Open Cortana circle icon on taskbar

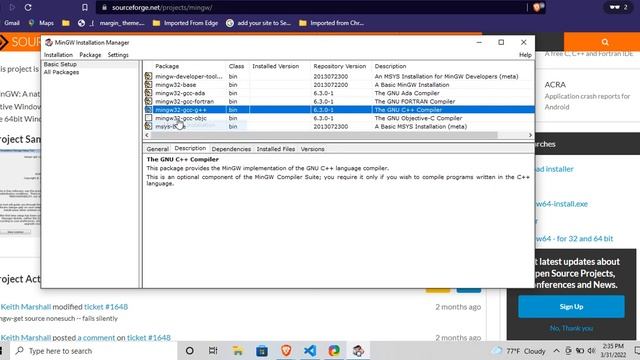click(x=189, y=351)
